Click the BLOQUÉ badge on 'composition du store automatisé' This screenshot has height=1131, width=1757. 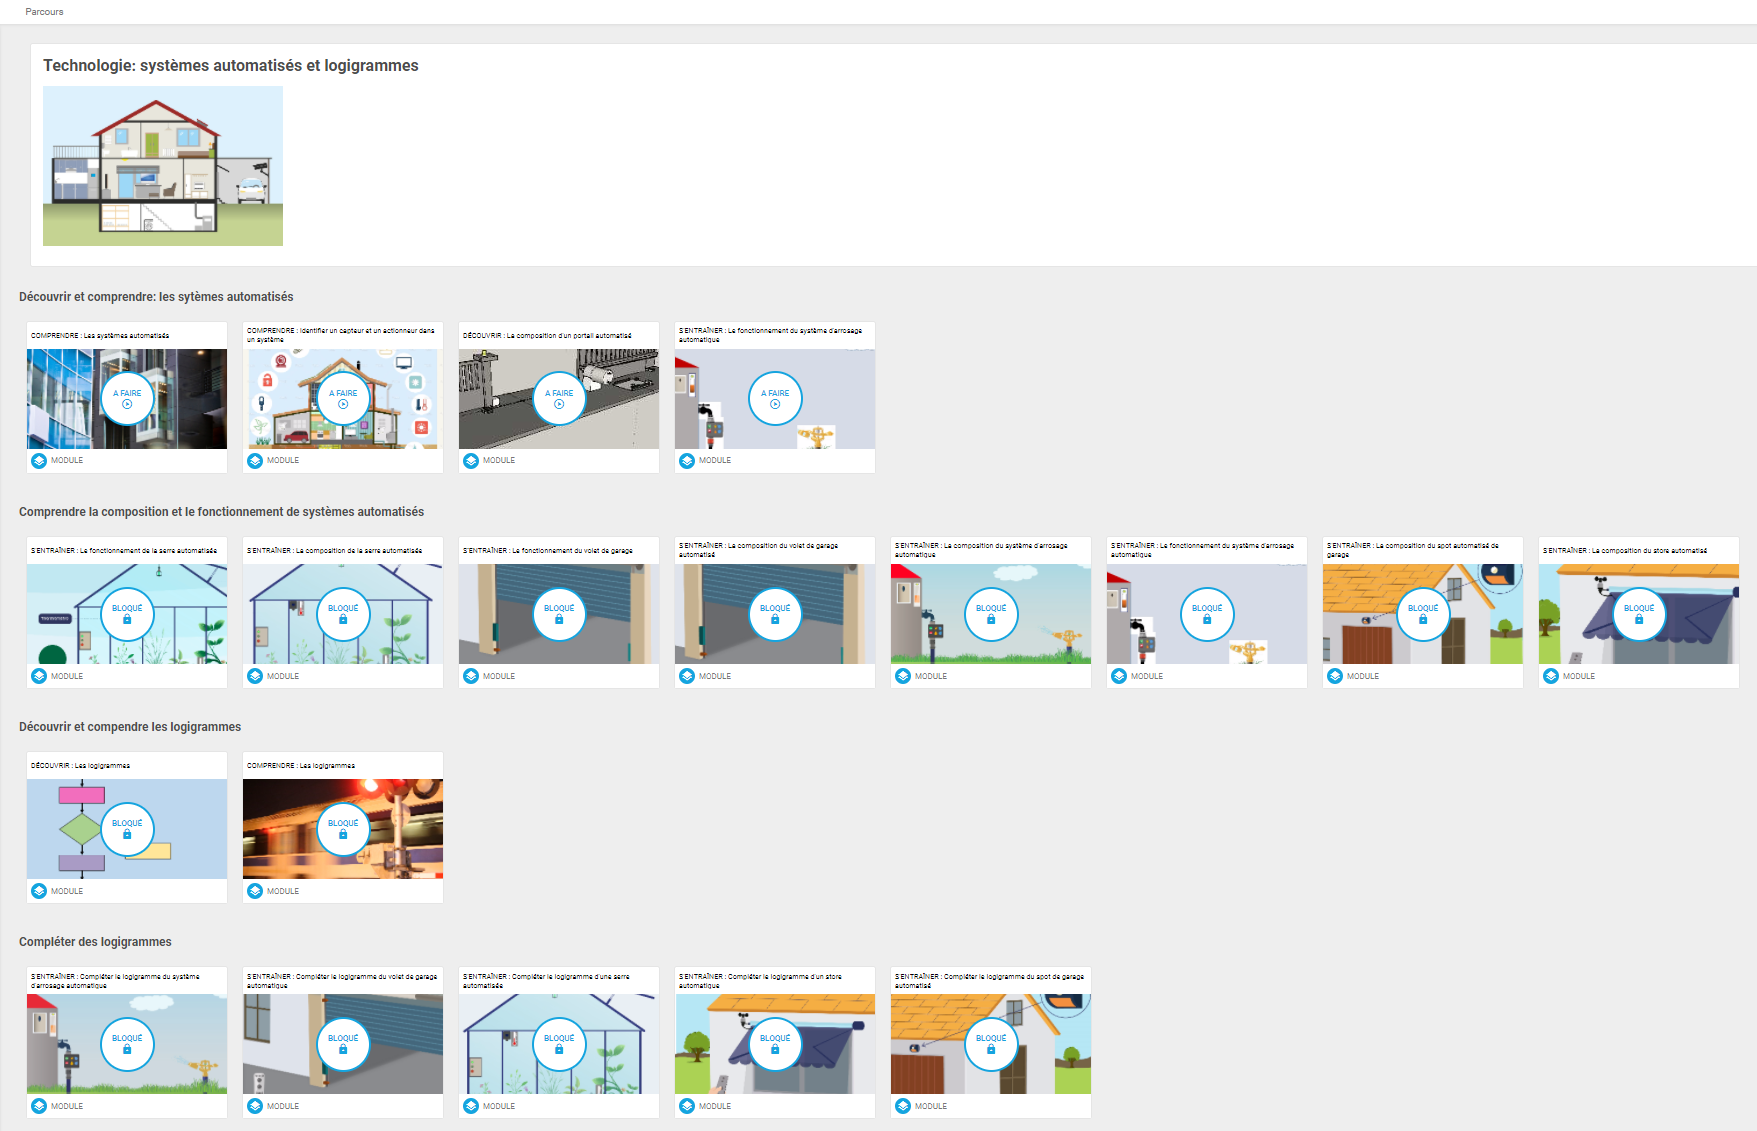point(1639,614)
